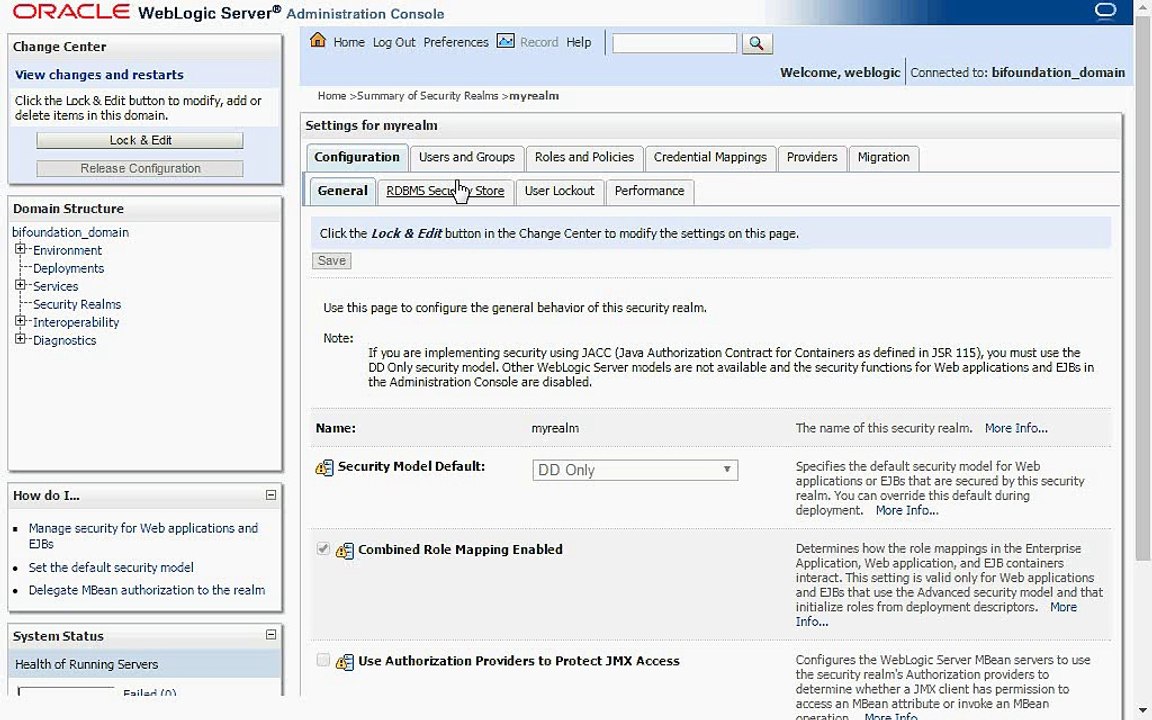Click the Home house icon
This screenshot has height=720, width=1152.
[317, 40]
